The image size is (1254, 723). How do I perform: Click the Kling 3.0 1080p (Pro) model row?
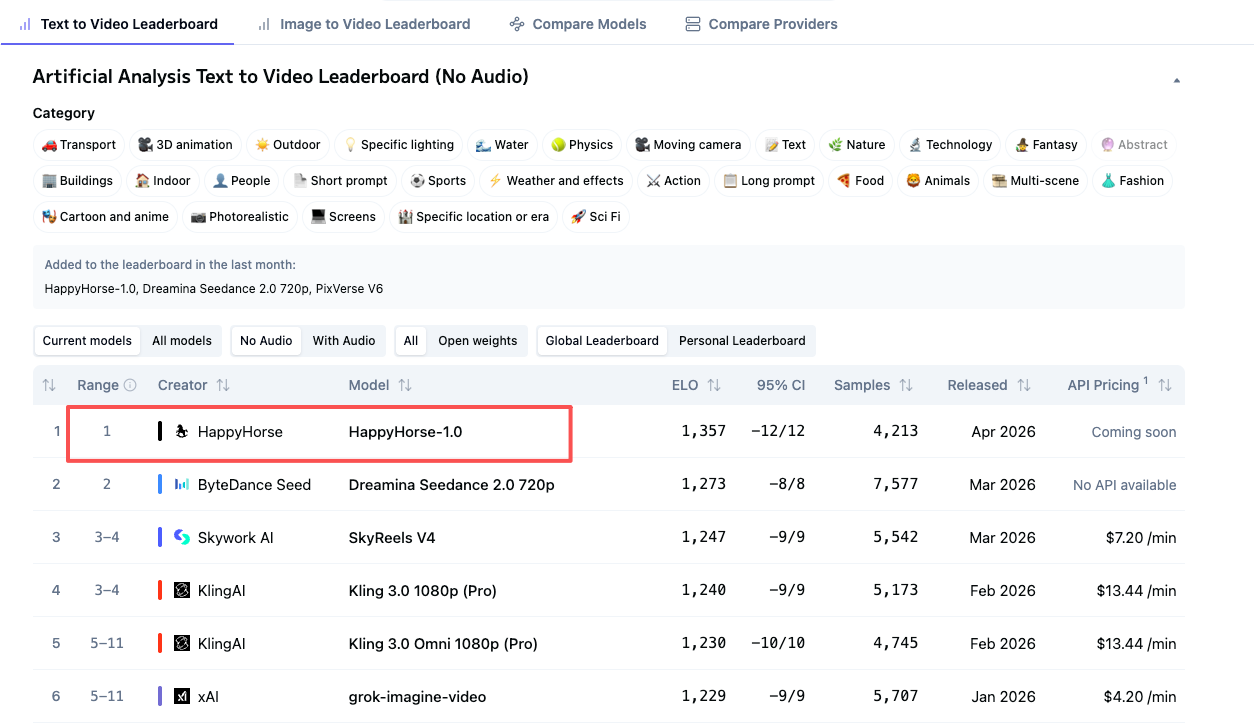coord(422,591)
